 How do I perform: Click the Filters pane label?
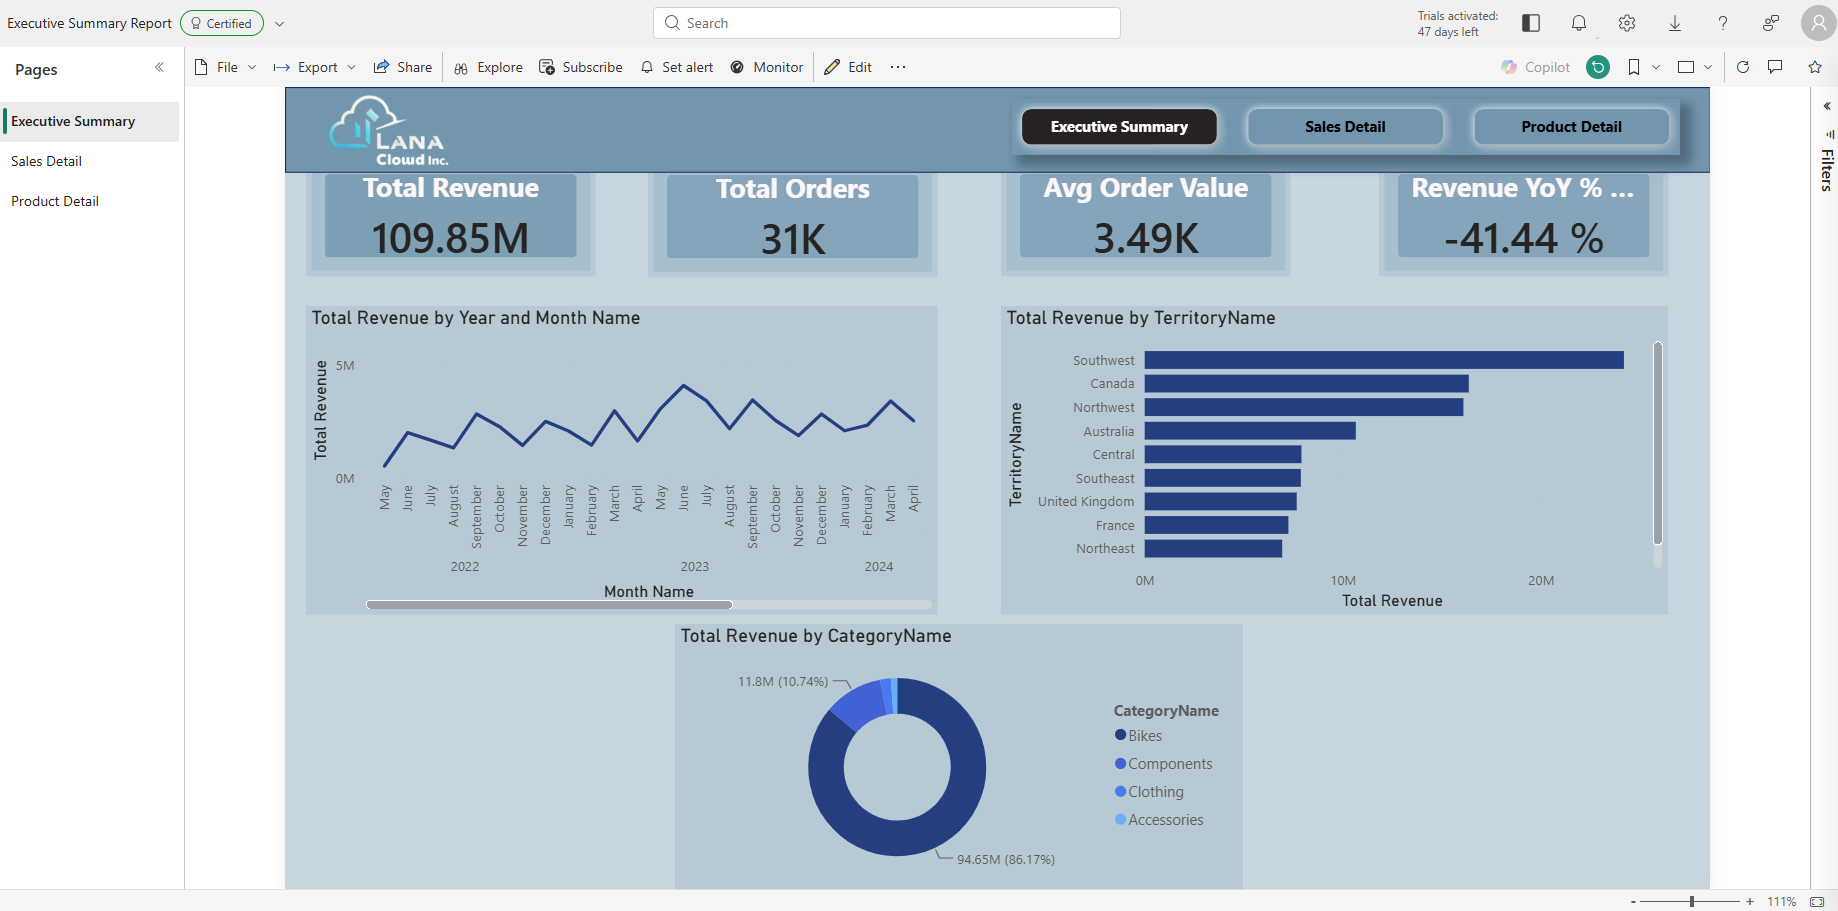coord(1827,170)
